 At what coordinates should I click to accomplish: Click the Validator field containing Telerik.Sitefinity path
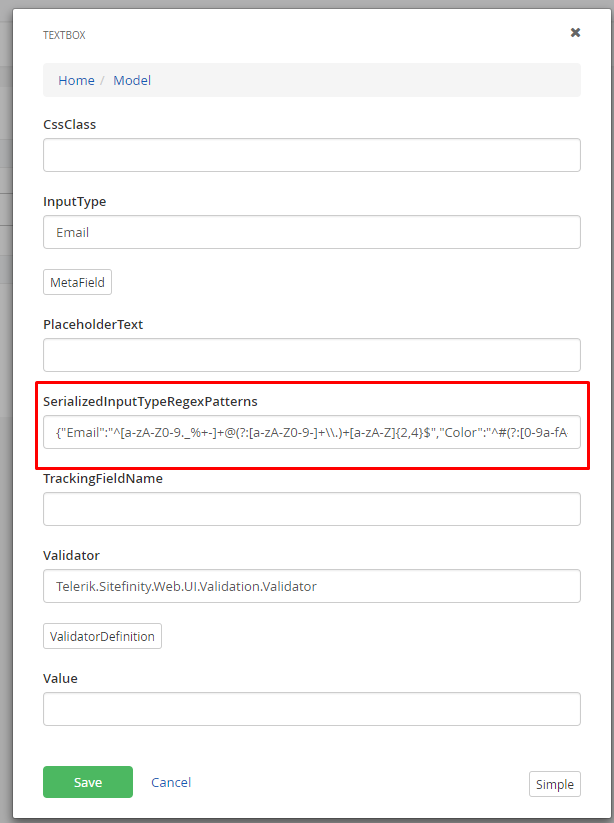tap(311, 586)
